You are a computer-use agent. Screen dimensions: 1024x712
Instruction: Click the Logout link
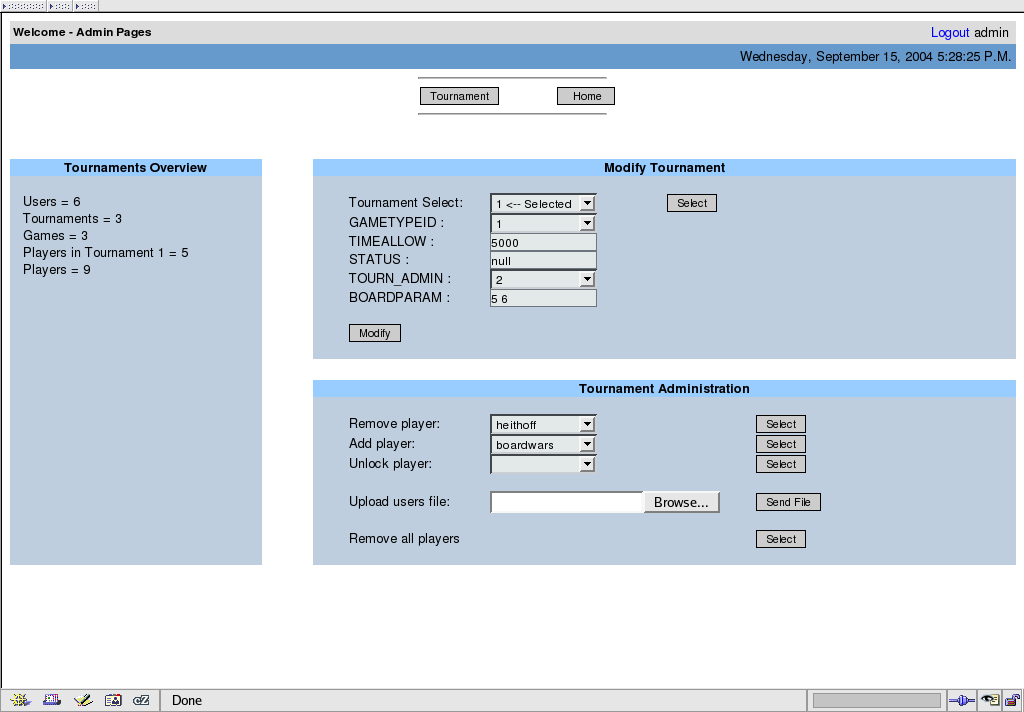click(950, 32)
